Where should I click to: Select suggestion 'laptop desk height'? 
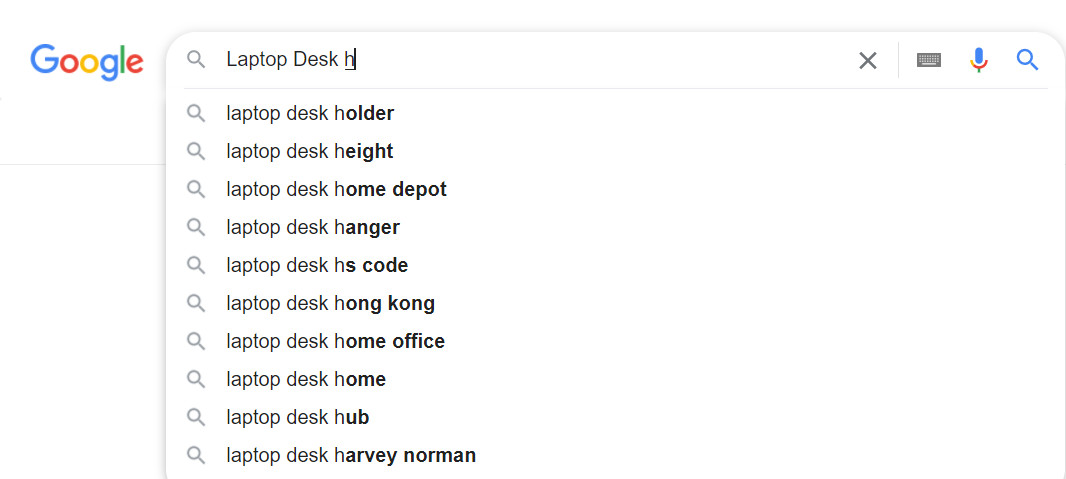[x=310, y=152]
